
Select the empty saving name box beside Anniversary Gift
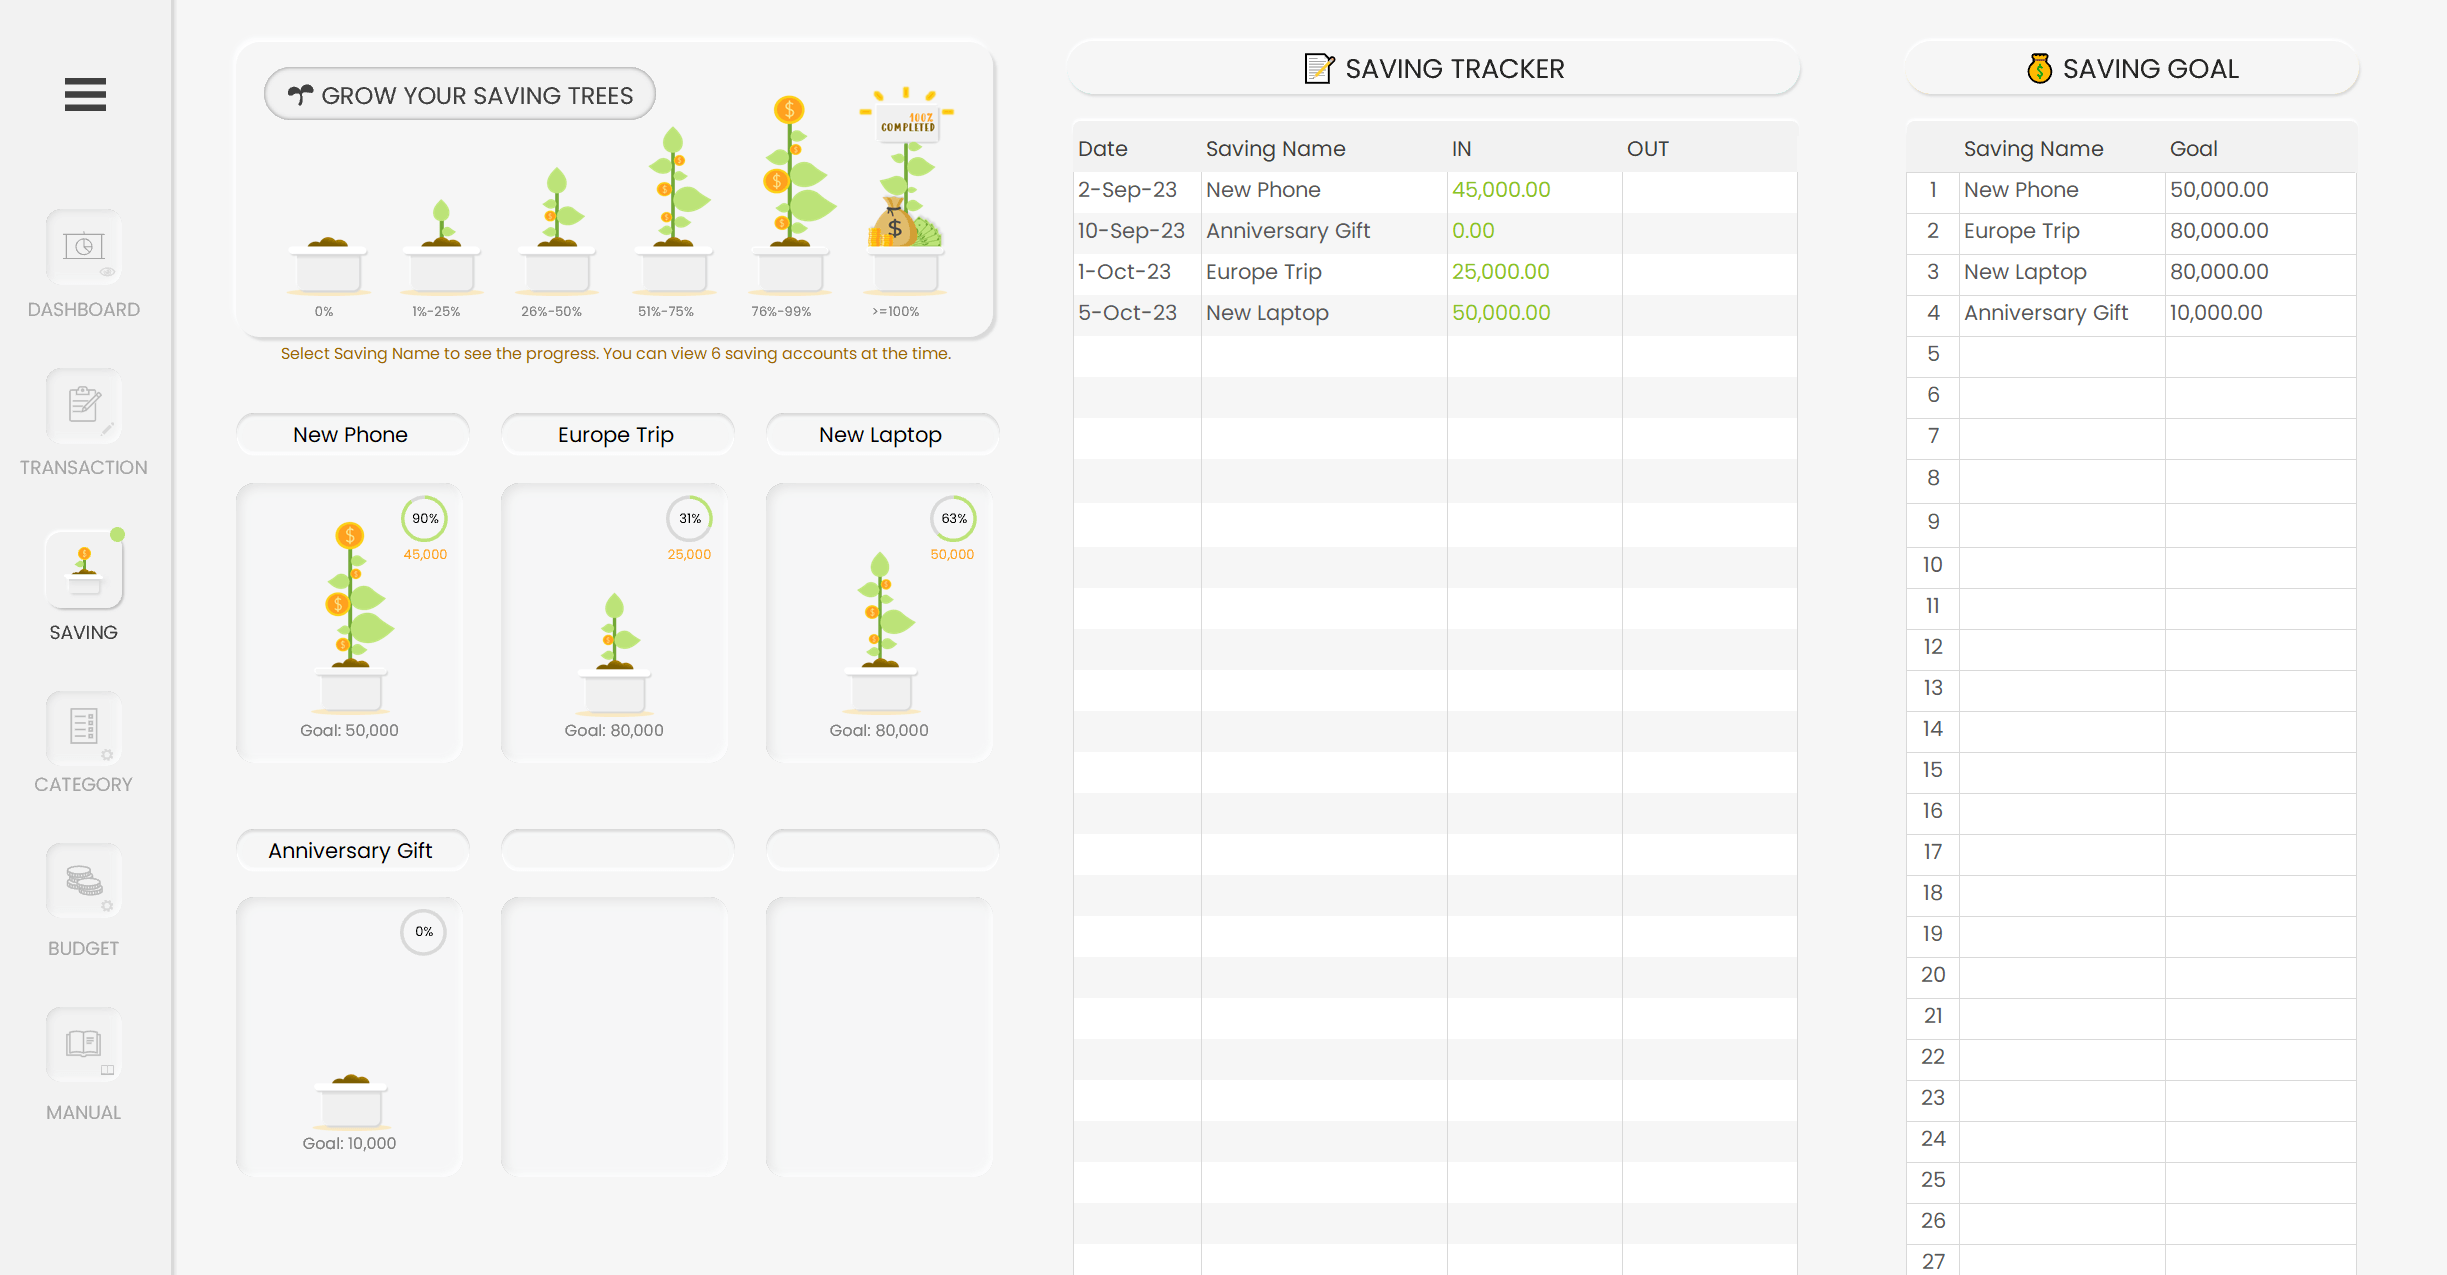[x=616, y=851]
